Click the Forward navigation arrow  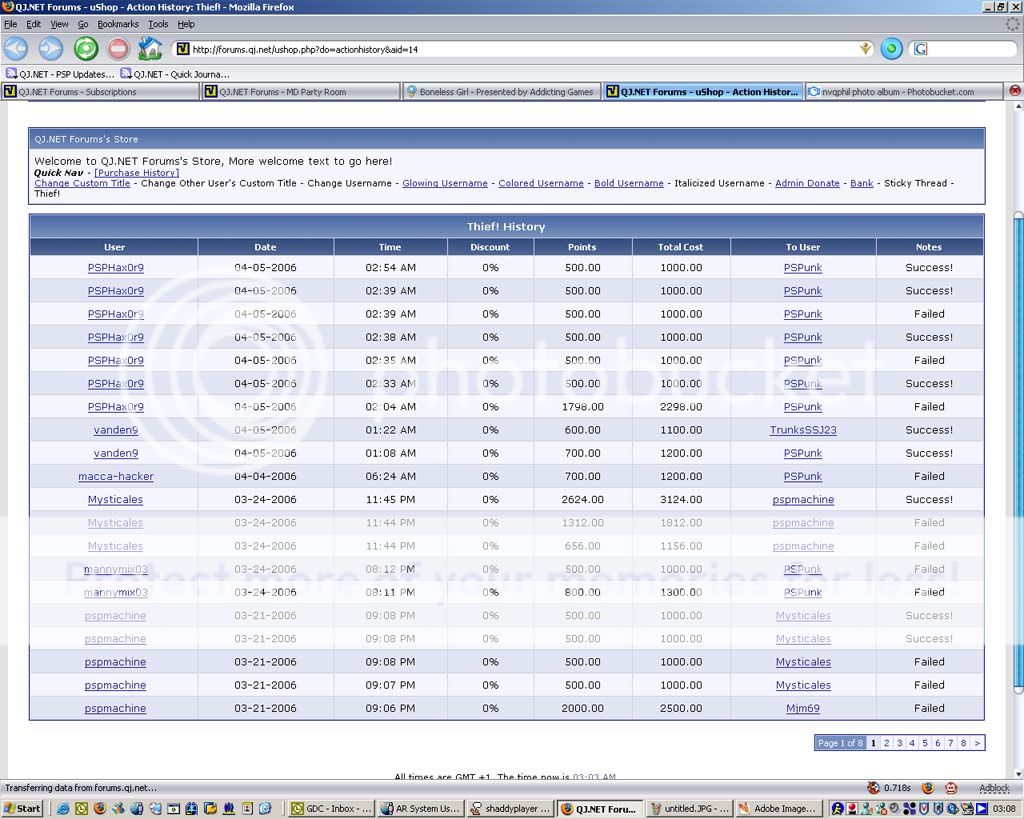coord(50,48)
